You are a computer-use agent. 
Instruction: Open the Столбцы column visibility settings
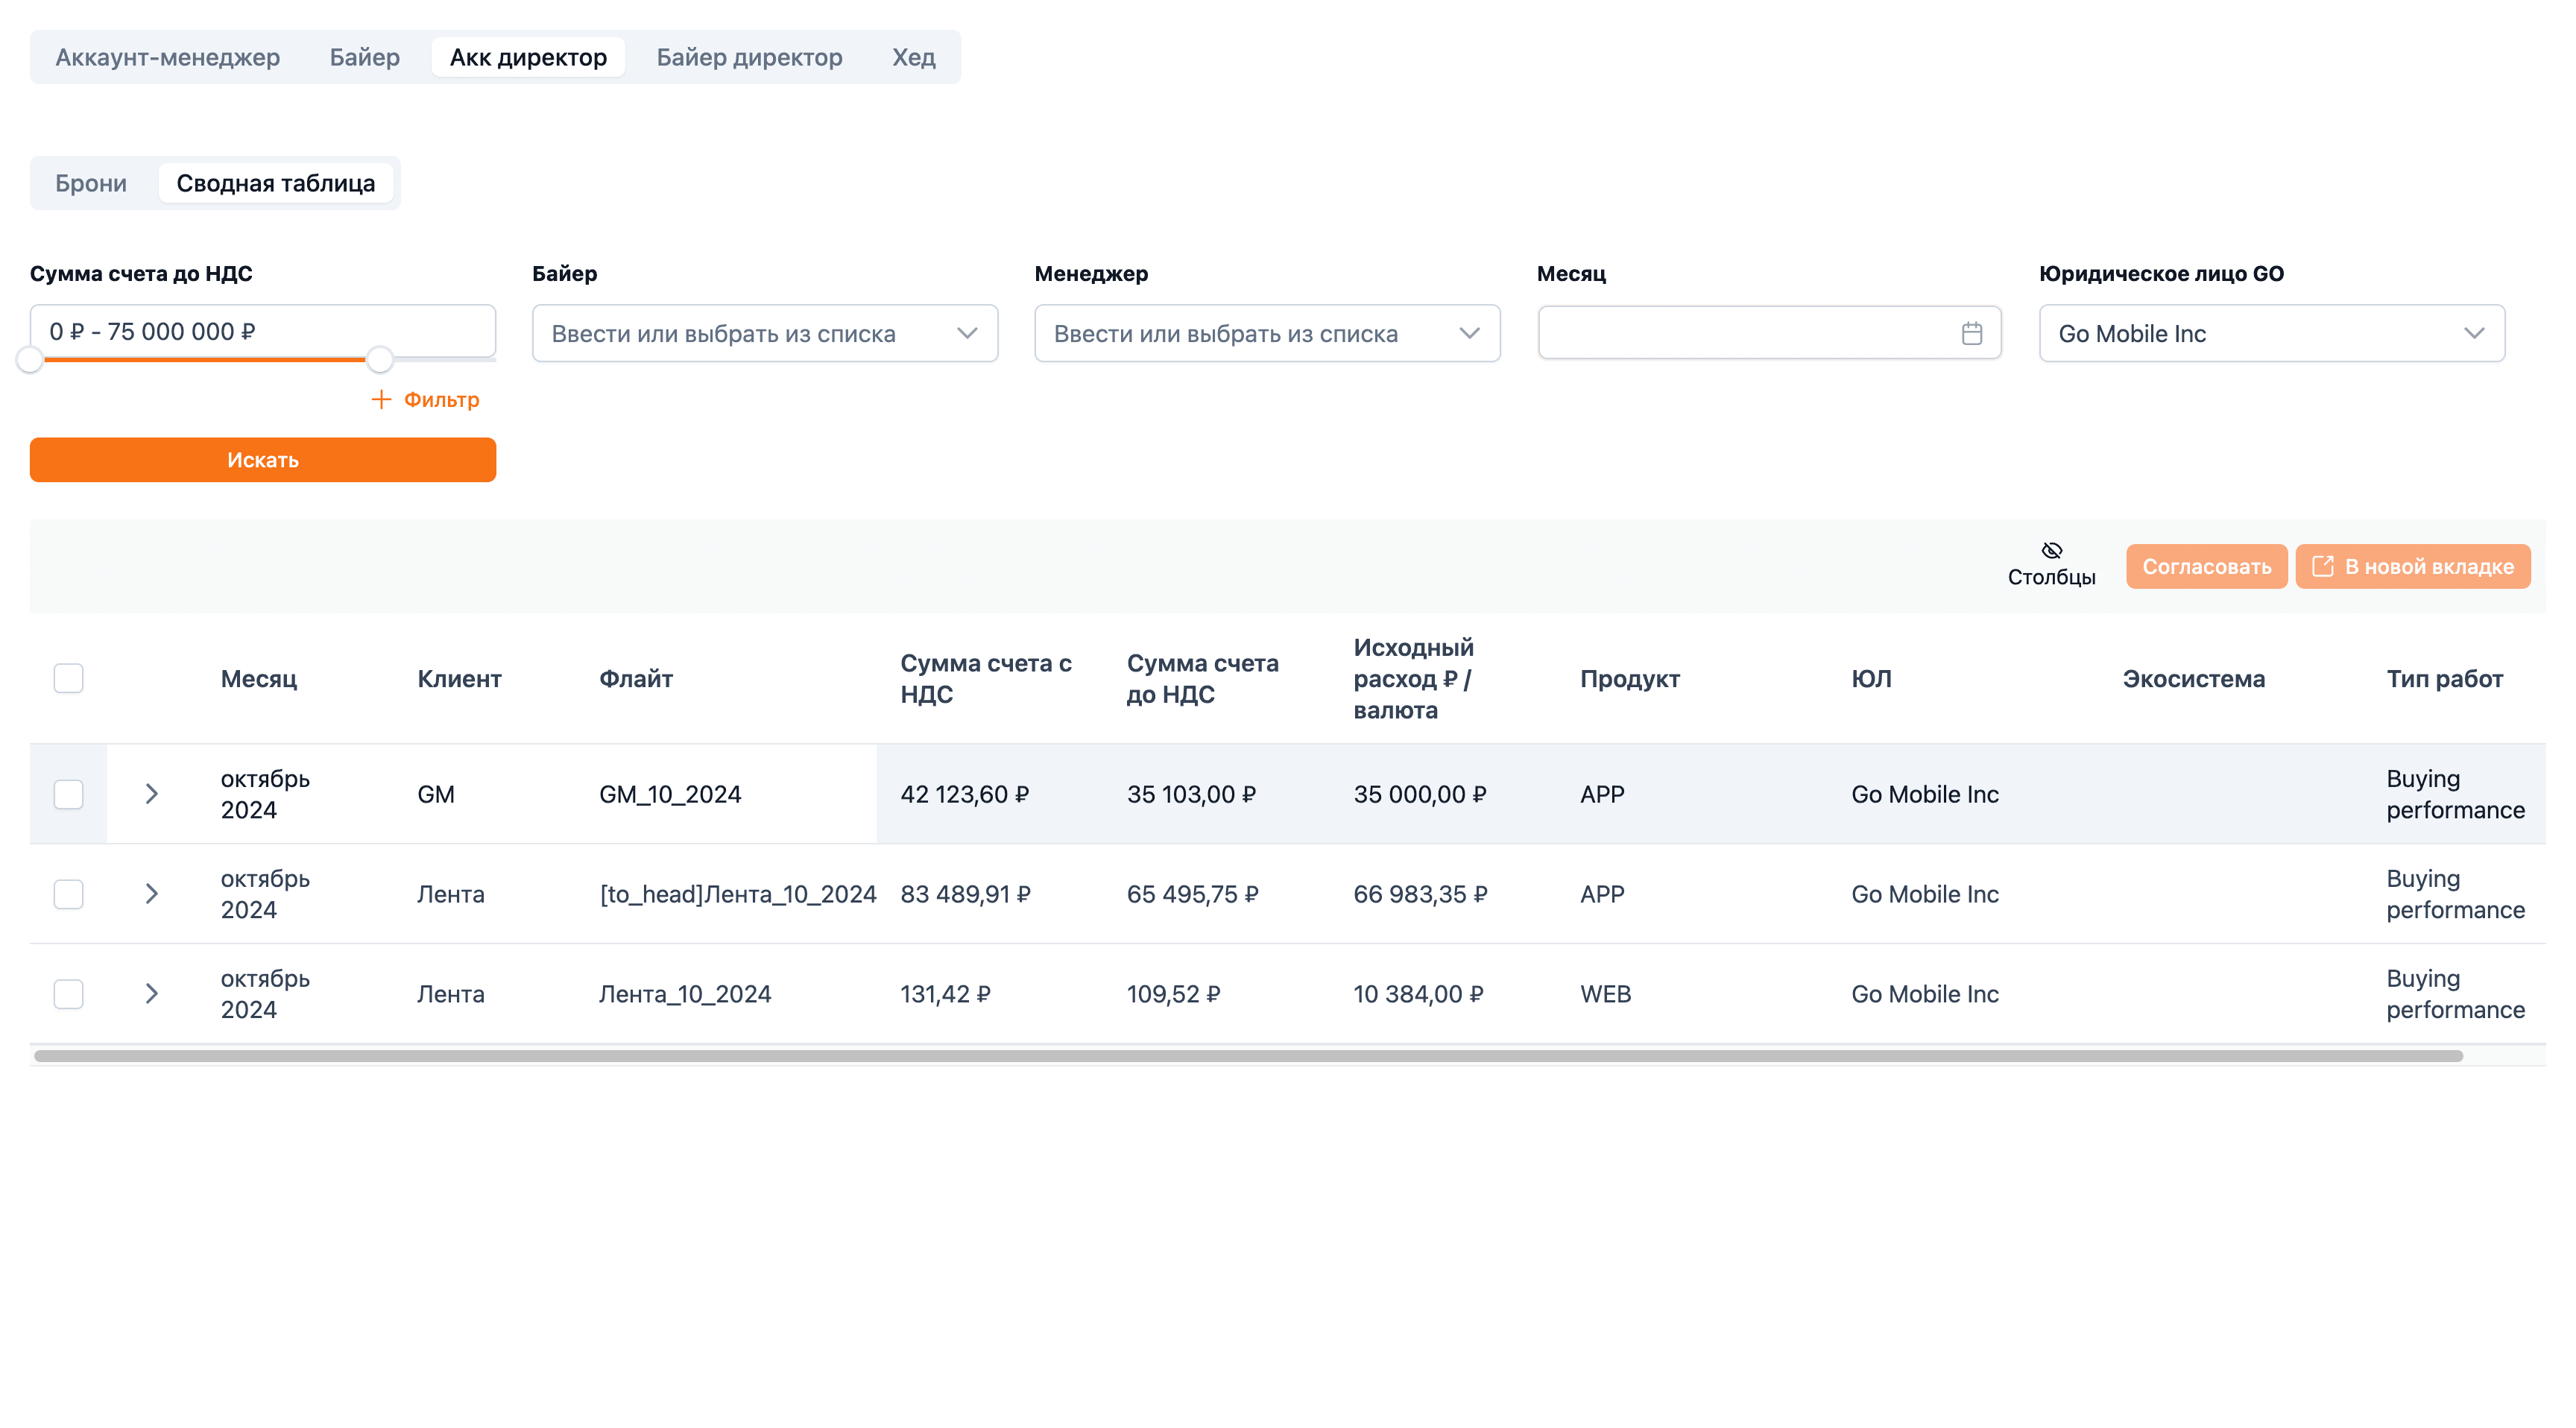tap(2051, 565)
